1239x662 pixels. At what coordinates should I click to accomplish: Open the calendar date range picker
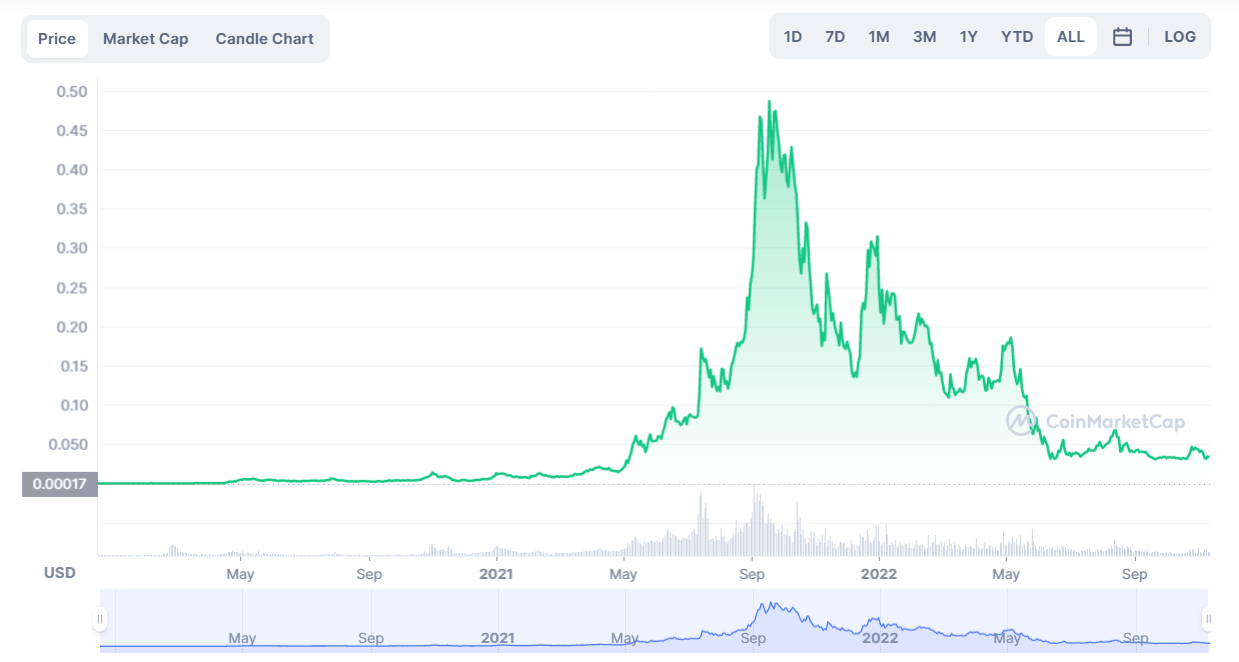[x=1122, y=37]
